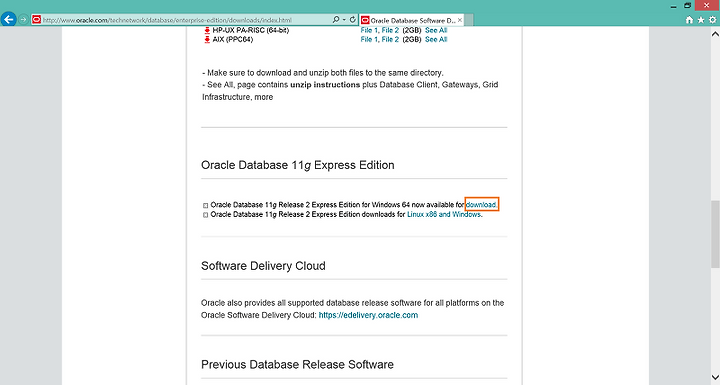720x385 pixels.
Task: Select the Oracle Database Software tab
Action: coord(412,20)
